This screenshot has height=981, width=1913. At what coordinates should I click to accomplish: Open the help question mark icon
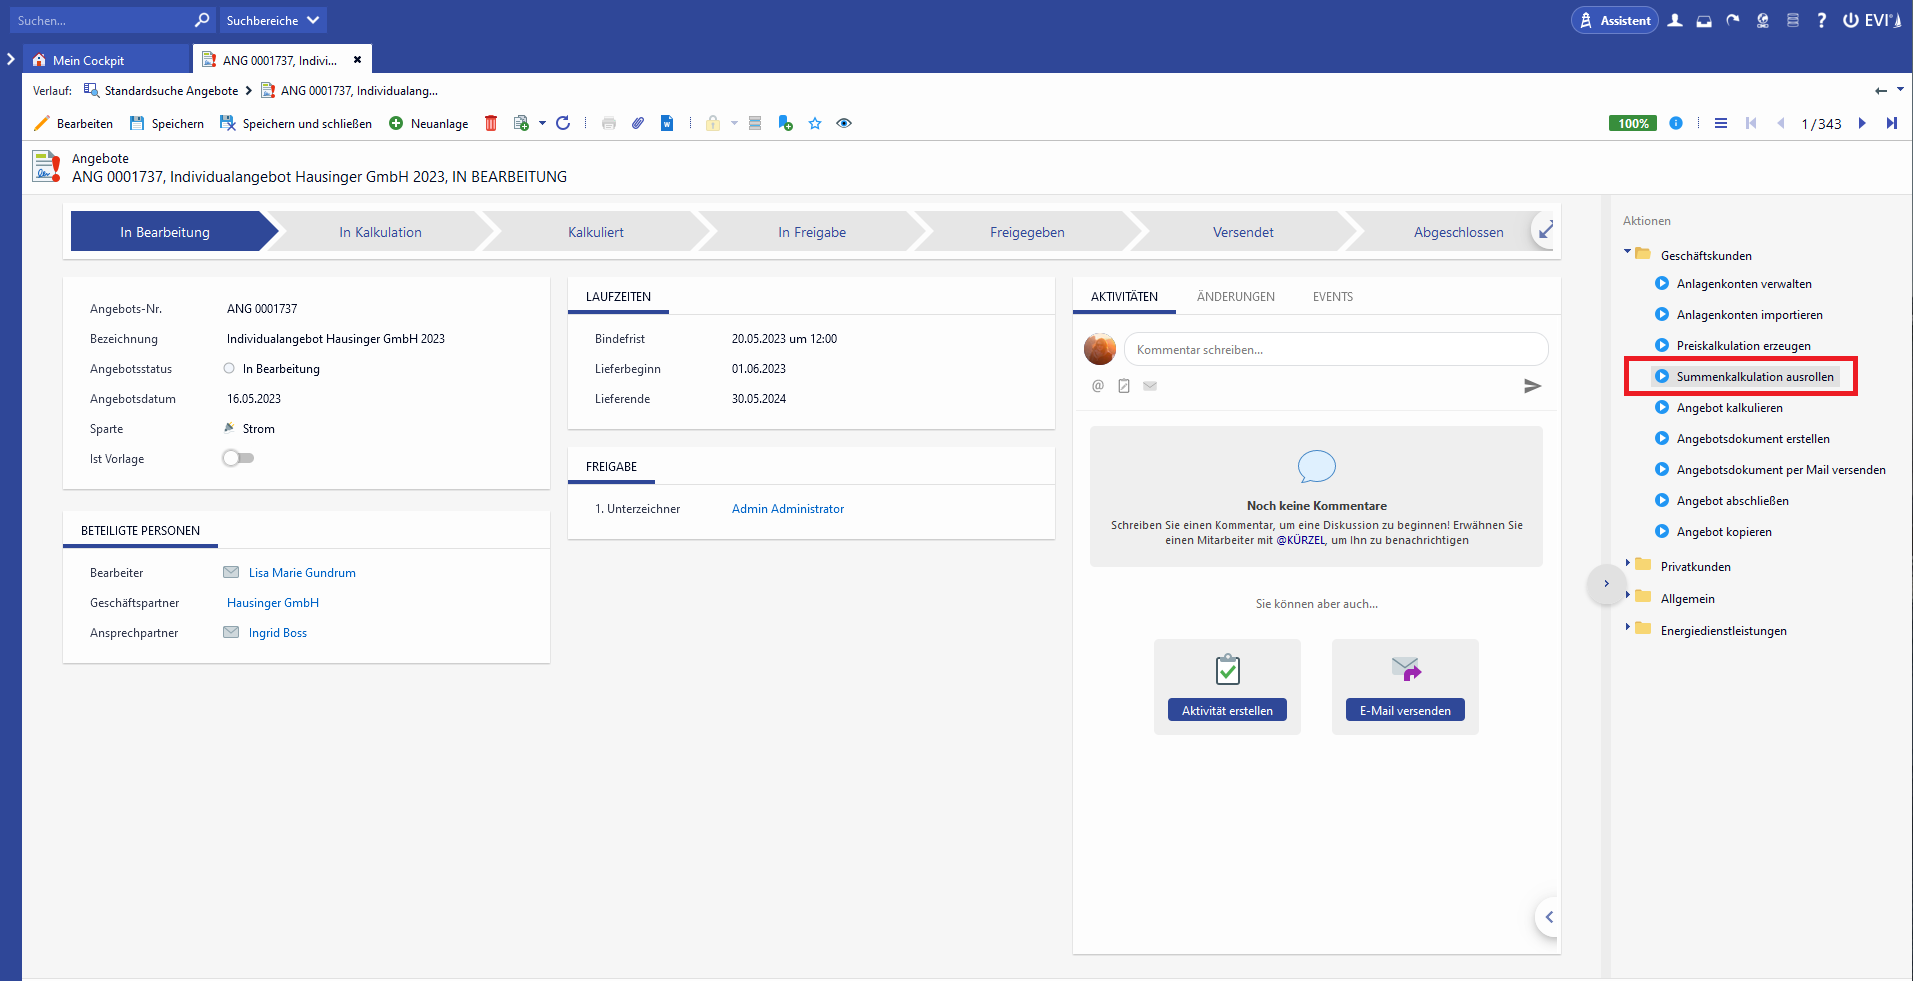tap(1821, 20)
